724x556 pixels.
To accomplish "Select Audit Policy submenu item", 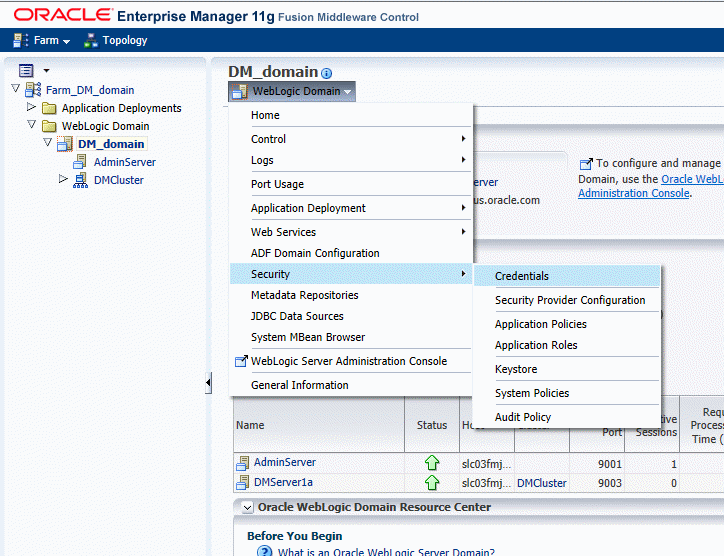I will point(567,417).
